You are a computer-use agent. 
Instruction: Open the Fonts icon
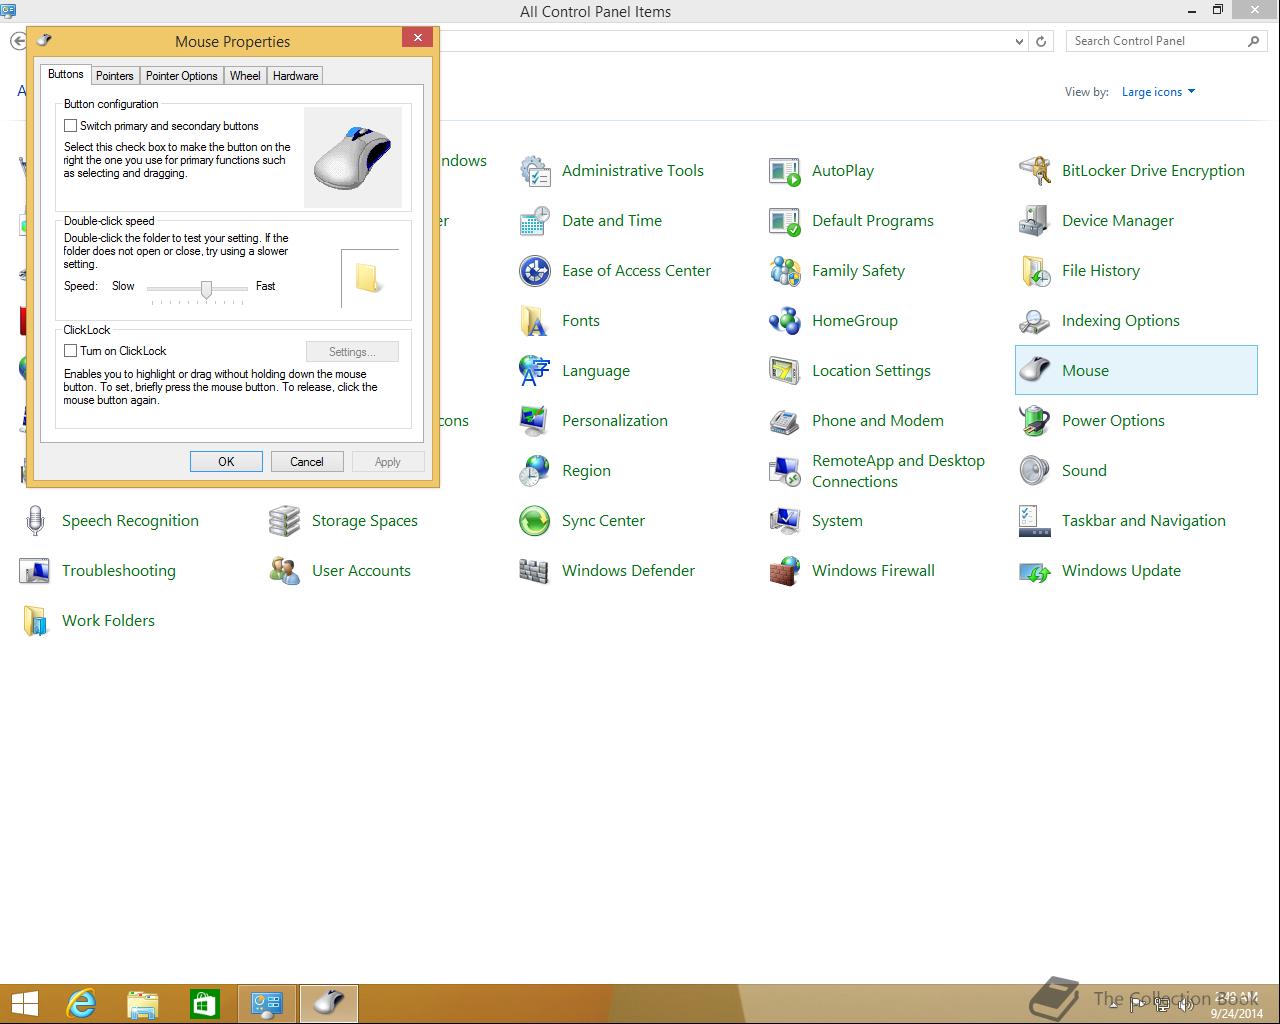535,321
